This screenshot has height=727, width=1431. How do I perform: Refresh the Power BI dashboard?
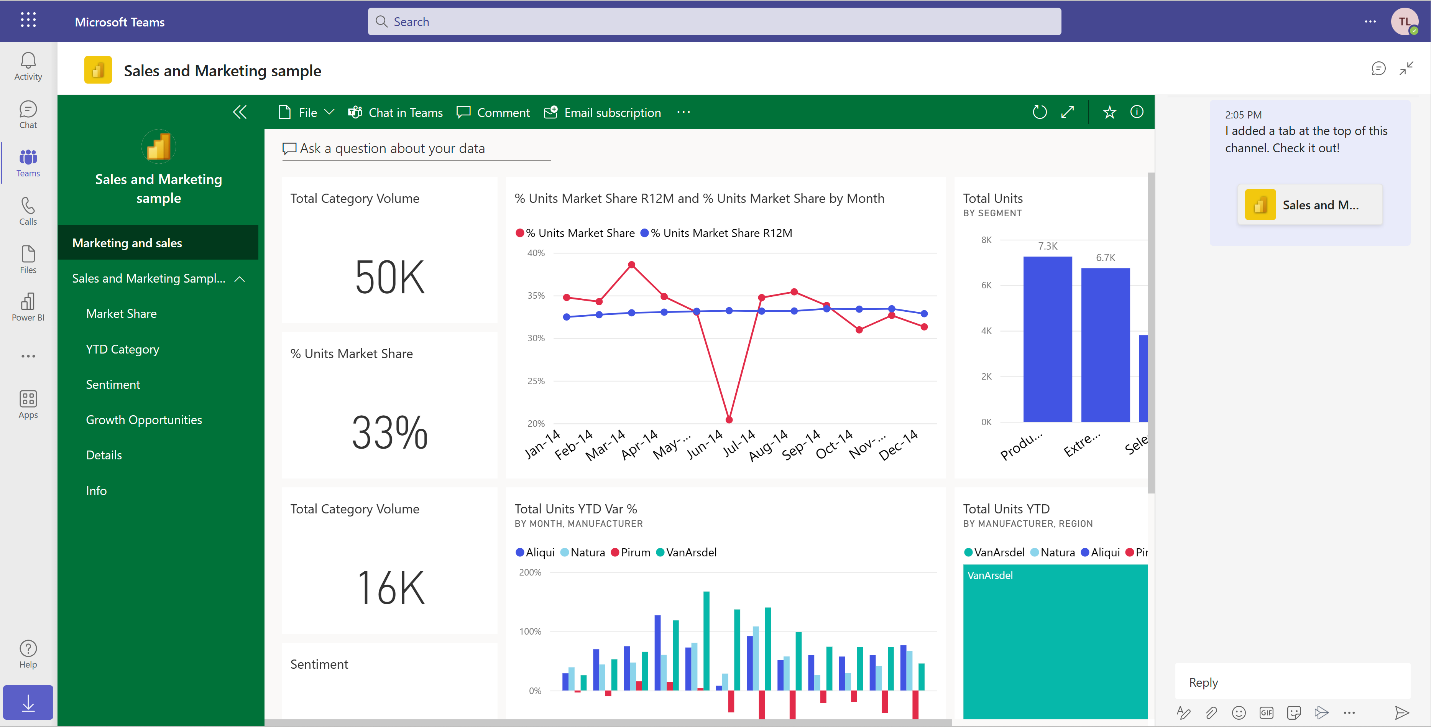pyautogui.click(x=1040, y=112)
